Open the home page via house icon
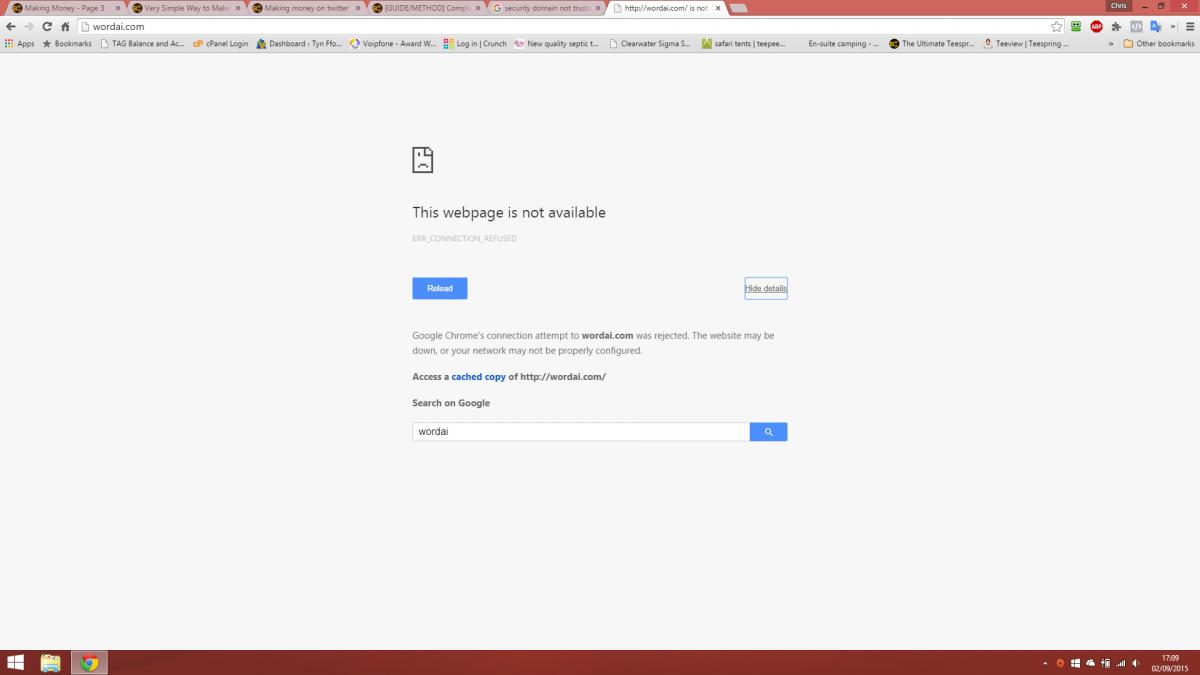This screenshot has width=1200, height=675. (65, 27)
